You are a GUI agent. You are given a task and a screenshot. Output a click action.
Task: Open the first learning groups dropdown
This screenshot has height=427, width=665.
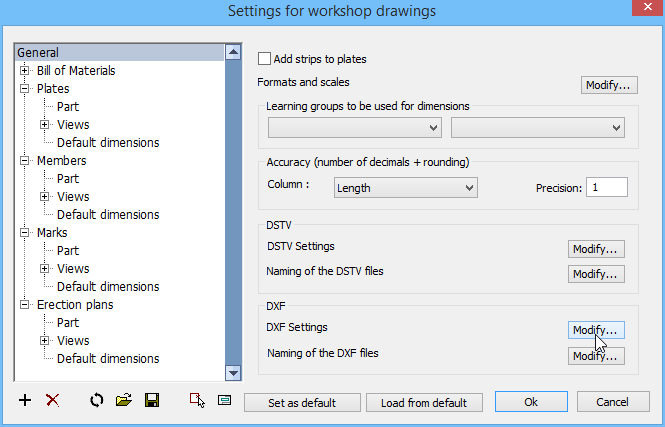click(355, 128)
